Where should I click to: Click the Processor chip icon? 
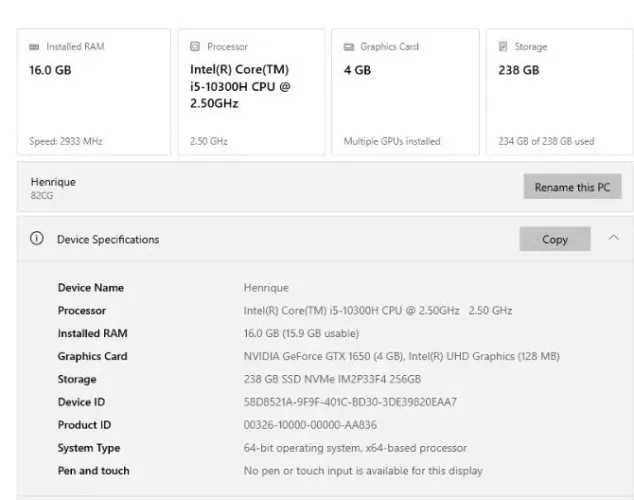(x=195, y=46)
